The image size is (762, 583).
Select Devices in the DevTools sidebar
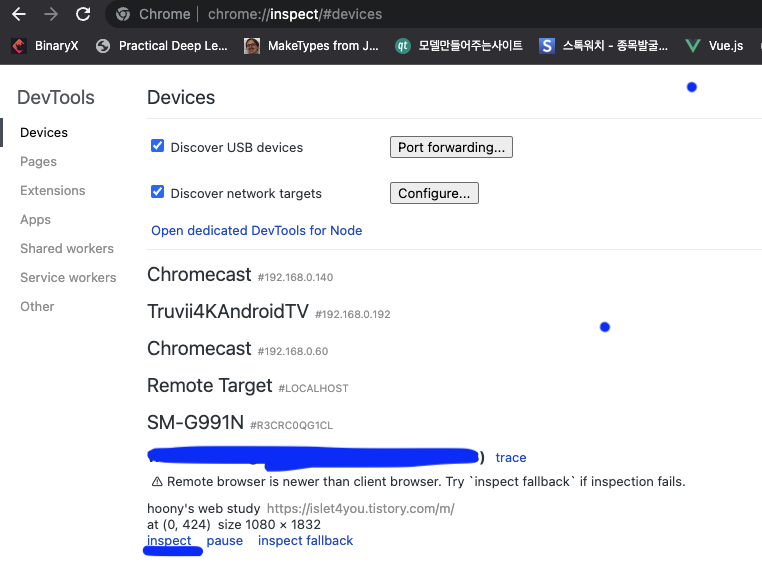(44, 133)
